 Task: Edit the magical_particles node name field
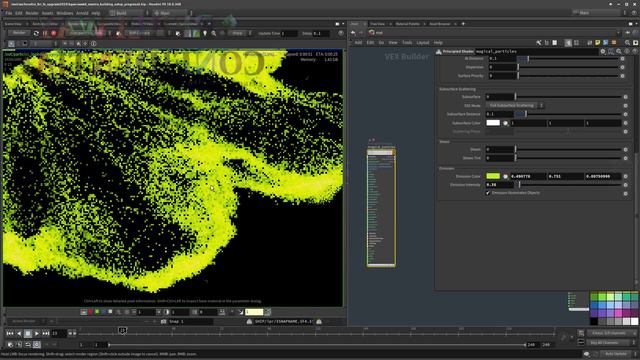(536, 51)
